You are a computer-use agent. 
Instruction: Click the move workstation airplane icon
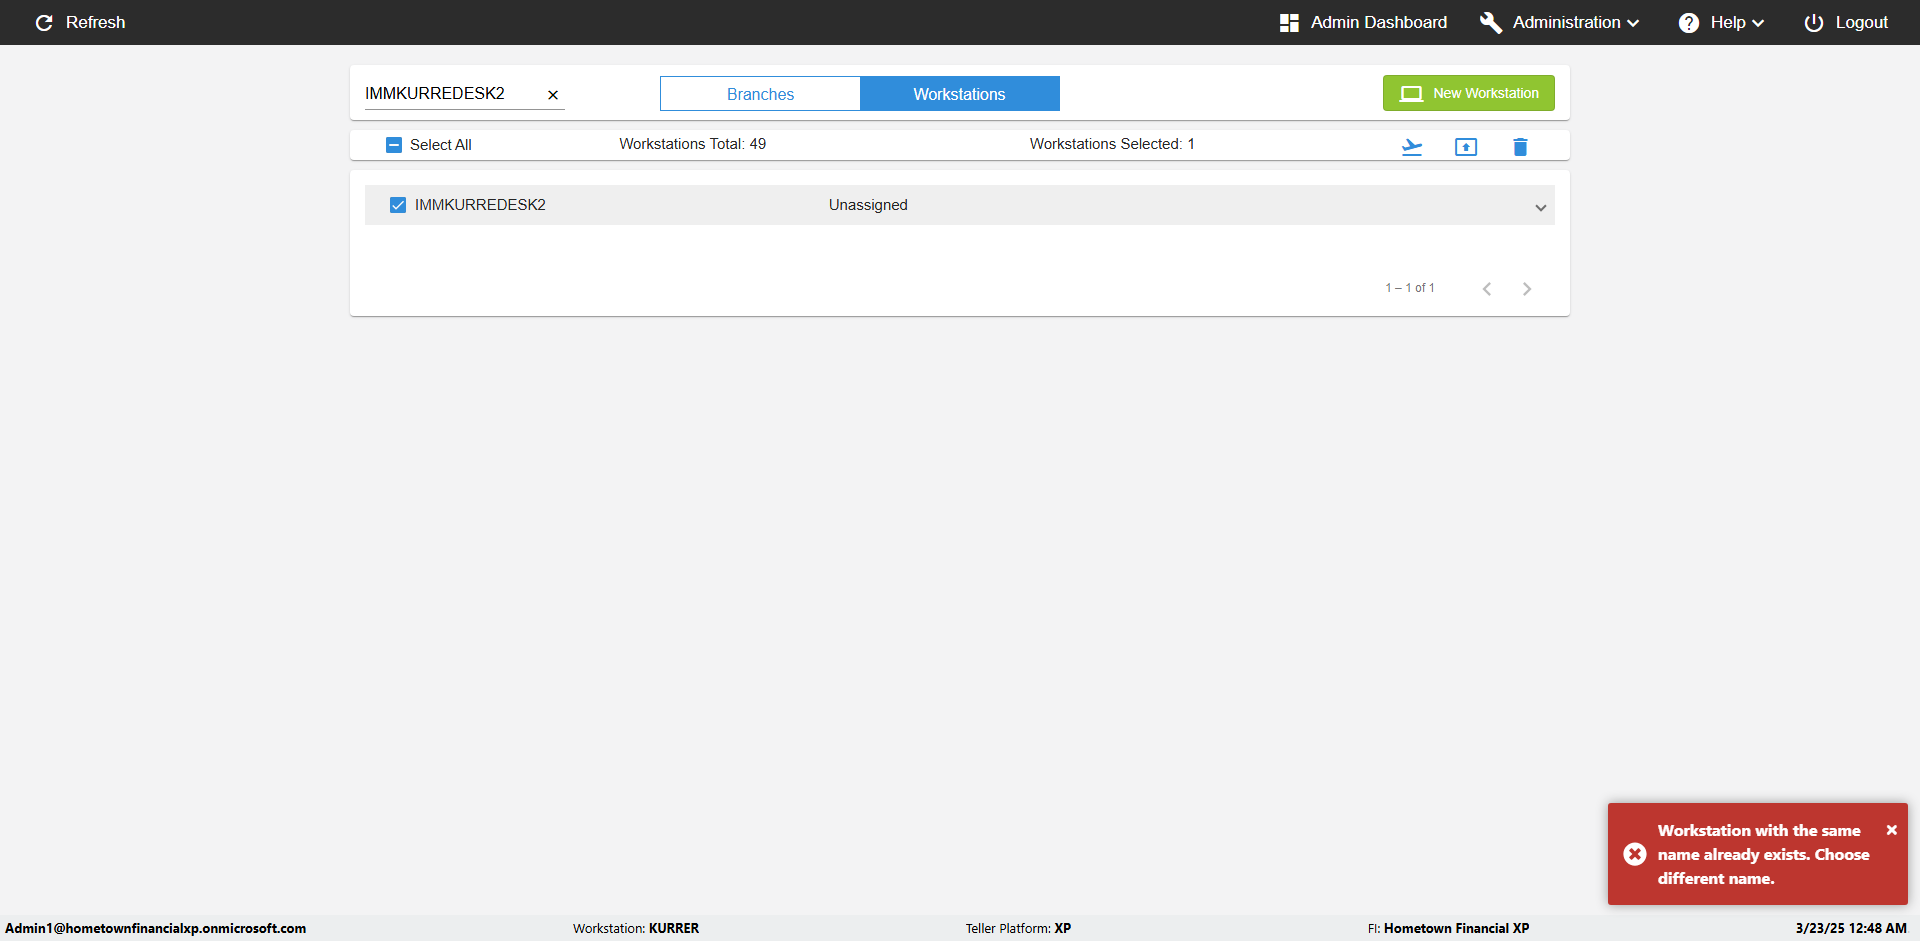(x=1412, y=147)
